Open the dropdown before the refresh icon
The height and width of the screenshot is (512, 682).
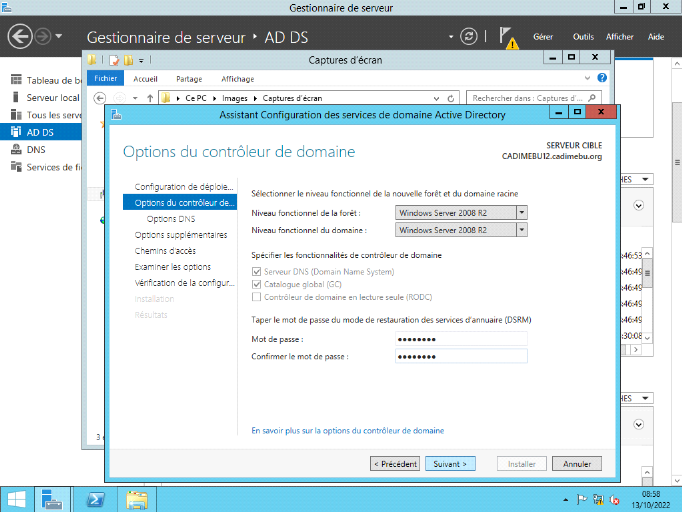(451, 37)
